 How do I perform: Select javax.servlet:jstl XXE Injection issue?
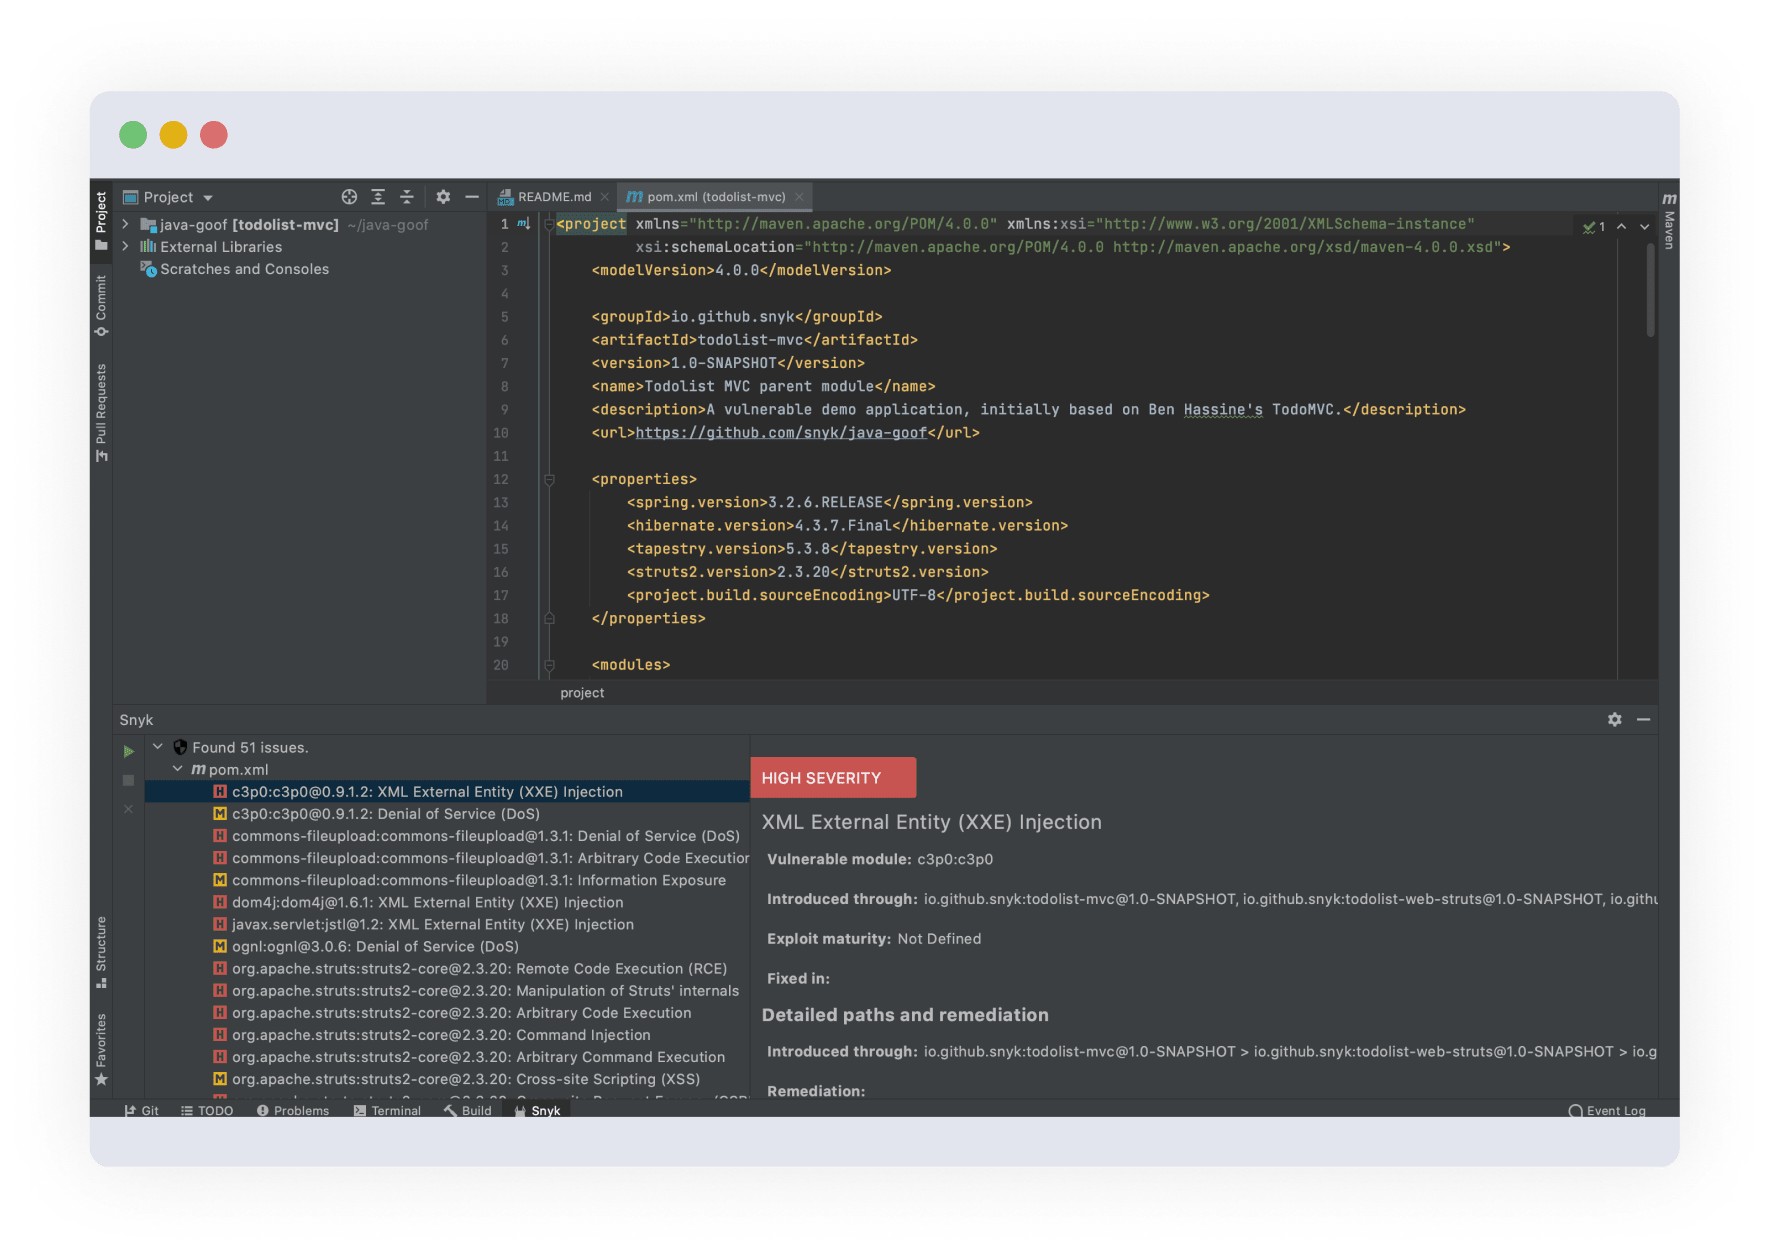pos(447,924)
